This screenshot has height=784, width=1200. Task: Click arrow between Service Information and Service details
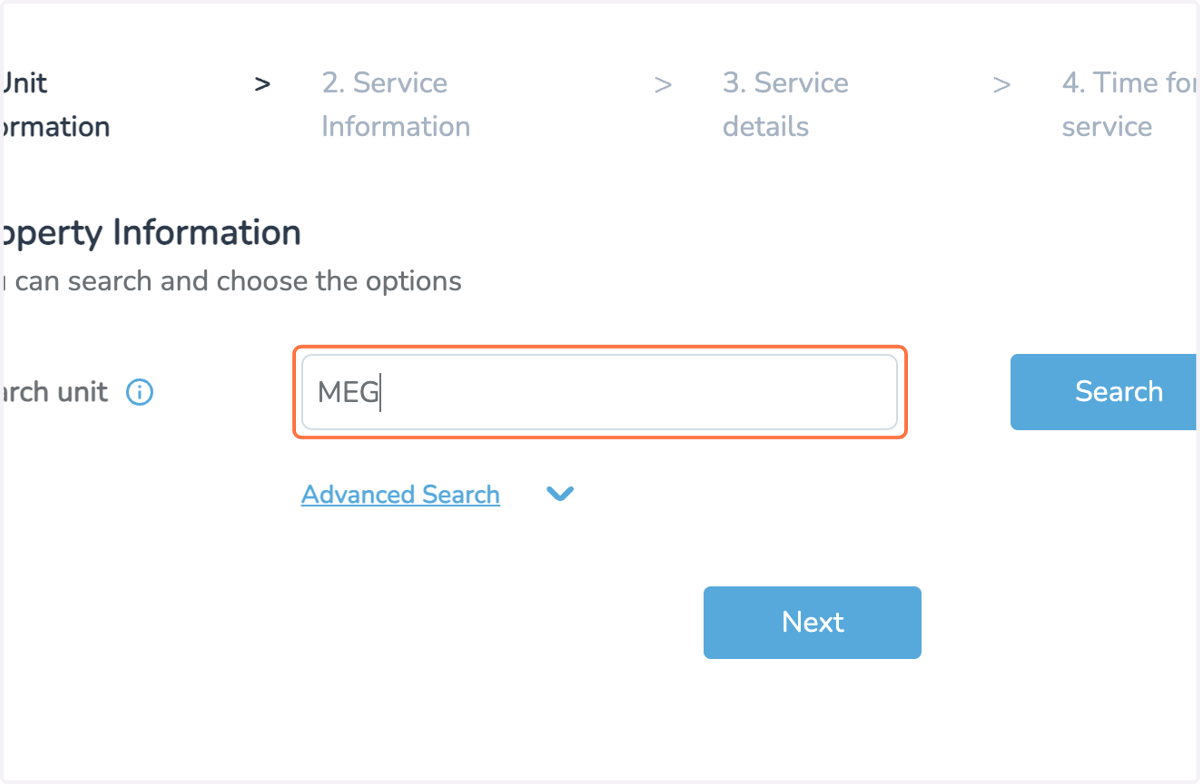pyautogui.click(x=662, y=84)
